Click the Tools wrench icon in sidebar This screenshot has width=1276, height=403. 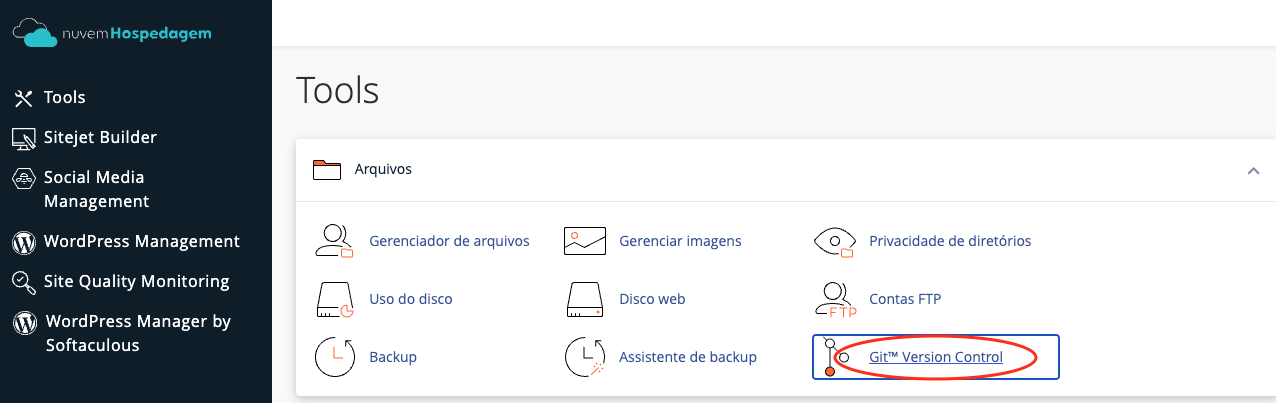coord(24,98)
